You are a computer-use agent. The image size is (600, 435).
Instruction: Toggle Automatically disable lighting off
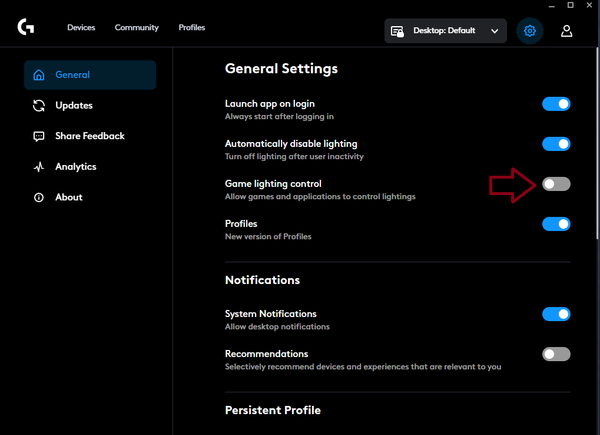pyautogui.click(x=556, y=144)
